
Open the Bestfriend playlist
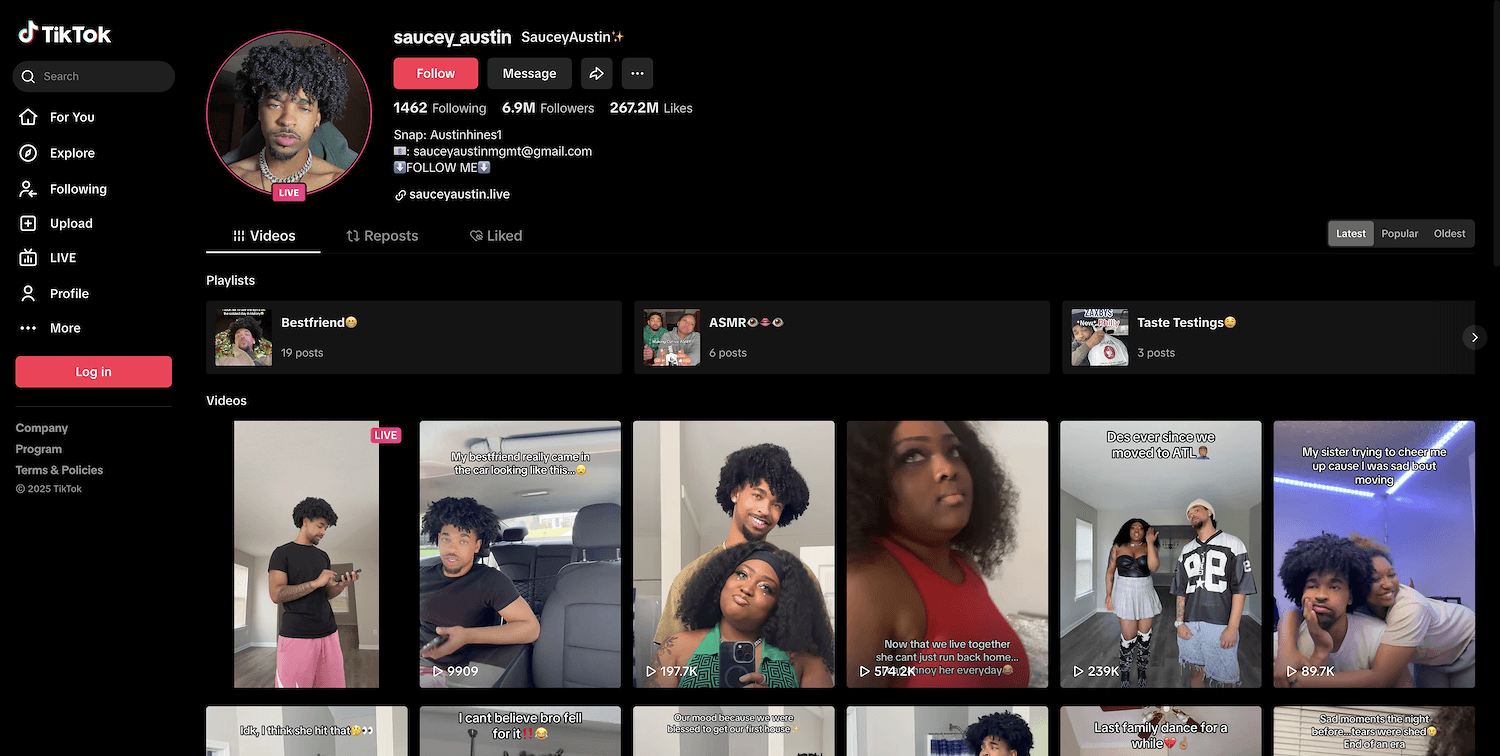(x=413, y=337)
